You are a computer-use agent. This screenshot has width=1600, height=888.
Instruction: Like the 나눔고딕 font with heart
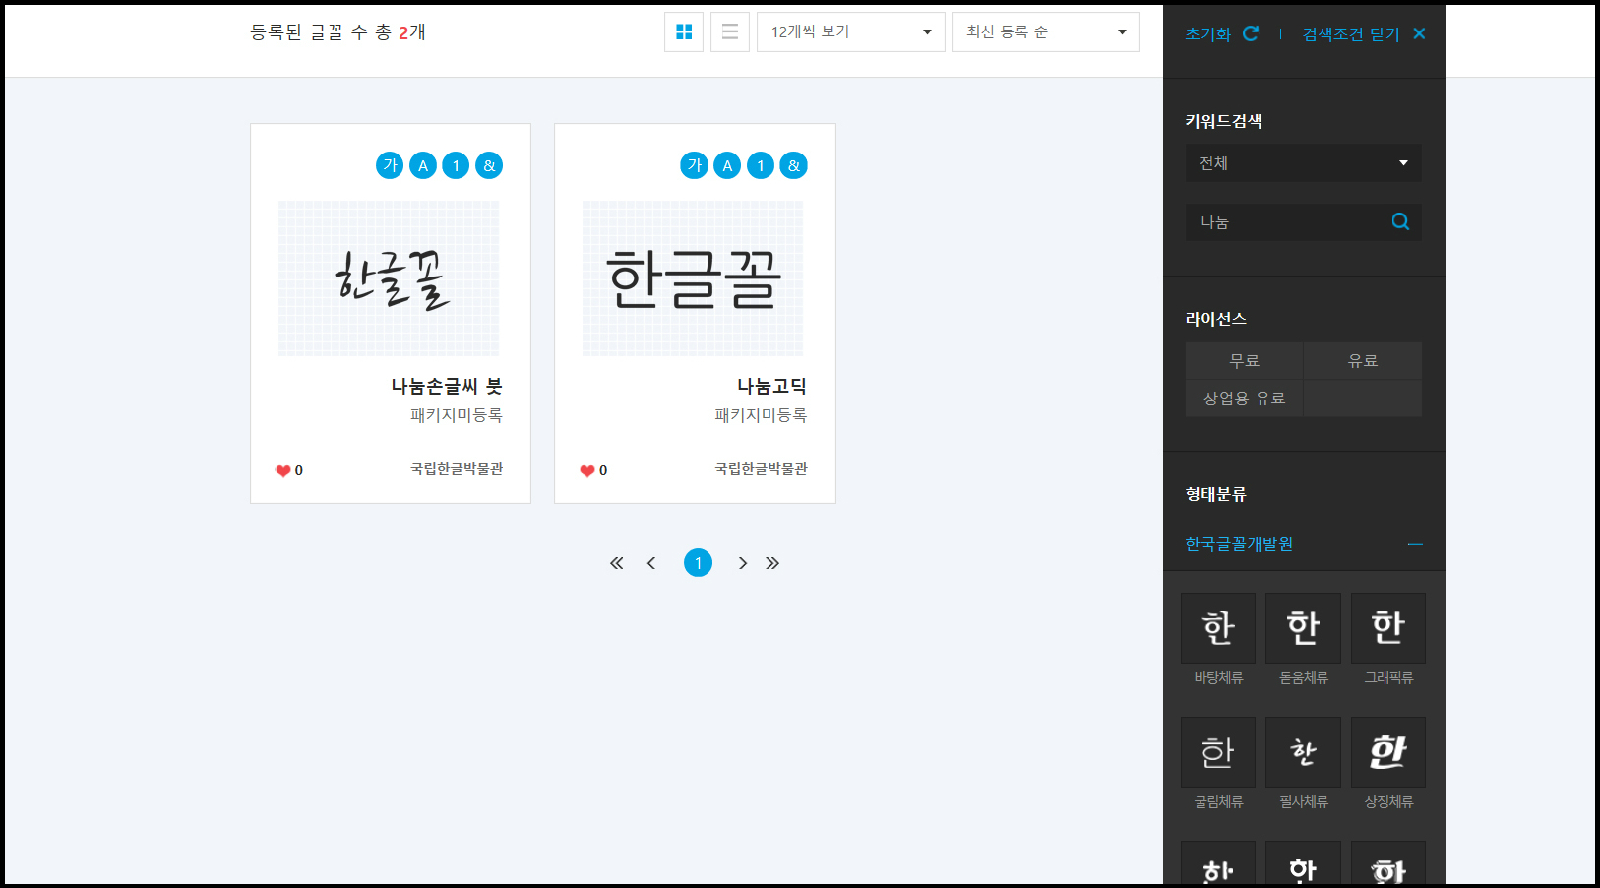[587, 470]
